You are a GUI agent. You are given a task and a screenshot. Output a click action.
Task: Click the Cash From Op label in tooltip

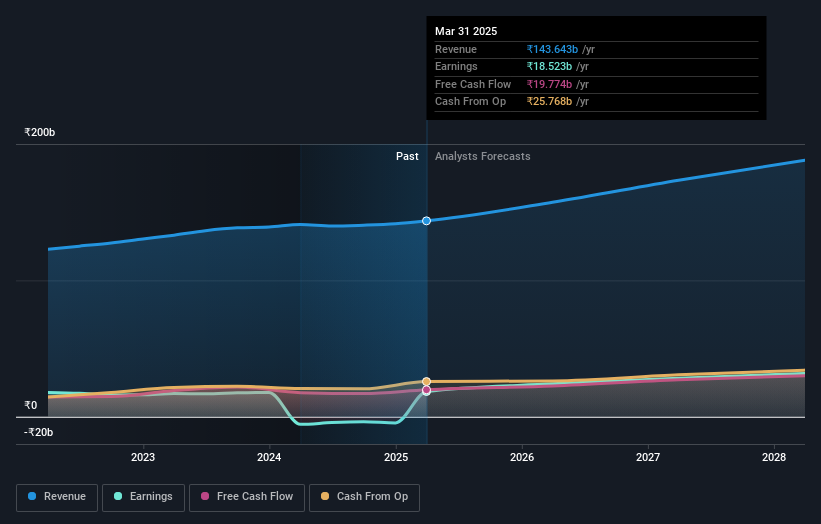click(x=470, y=102)
